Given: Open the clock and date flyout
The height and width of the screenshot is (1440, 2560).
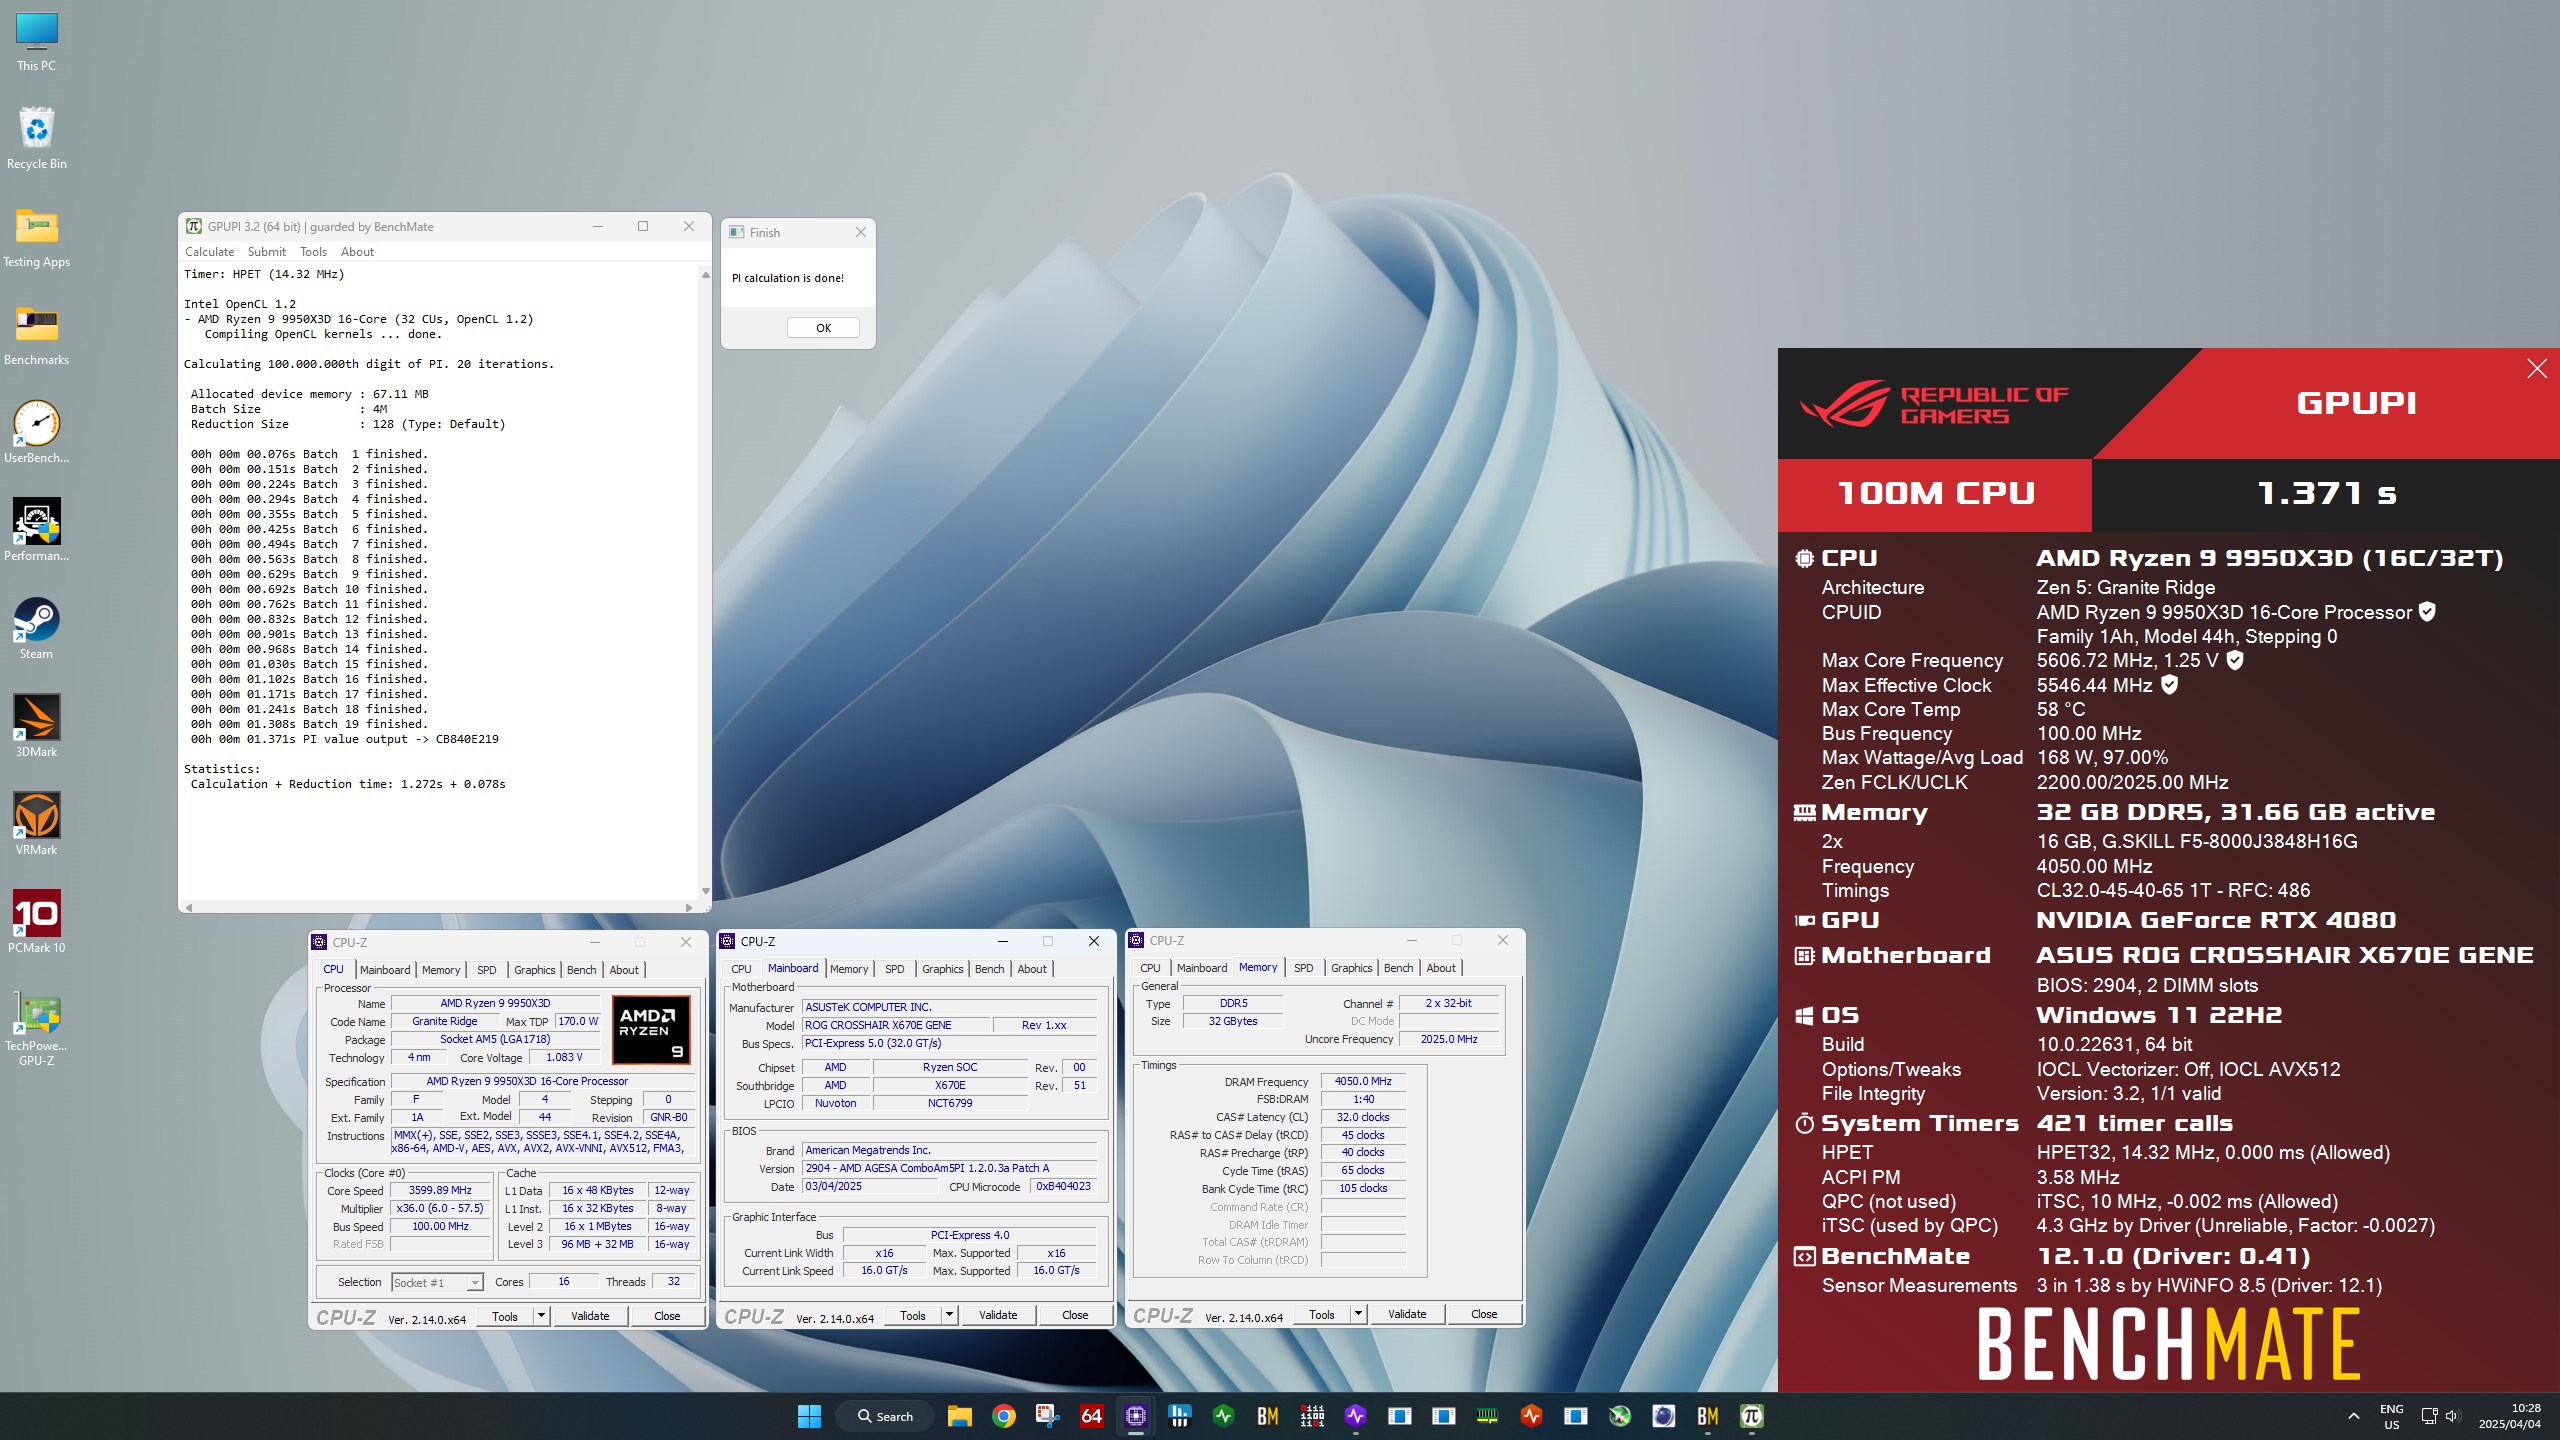Looking at the screenshot, I should pos(2509,1416).
